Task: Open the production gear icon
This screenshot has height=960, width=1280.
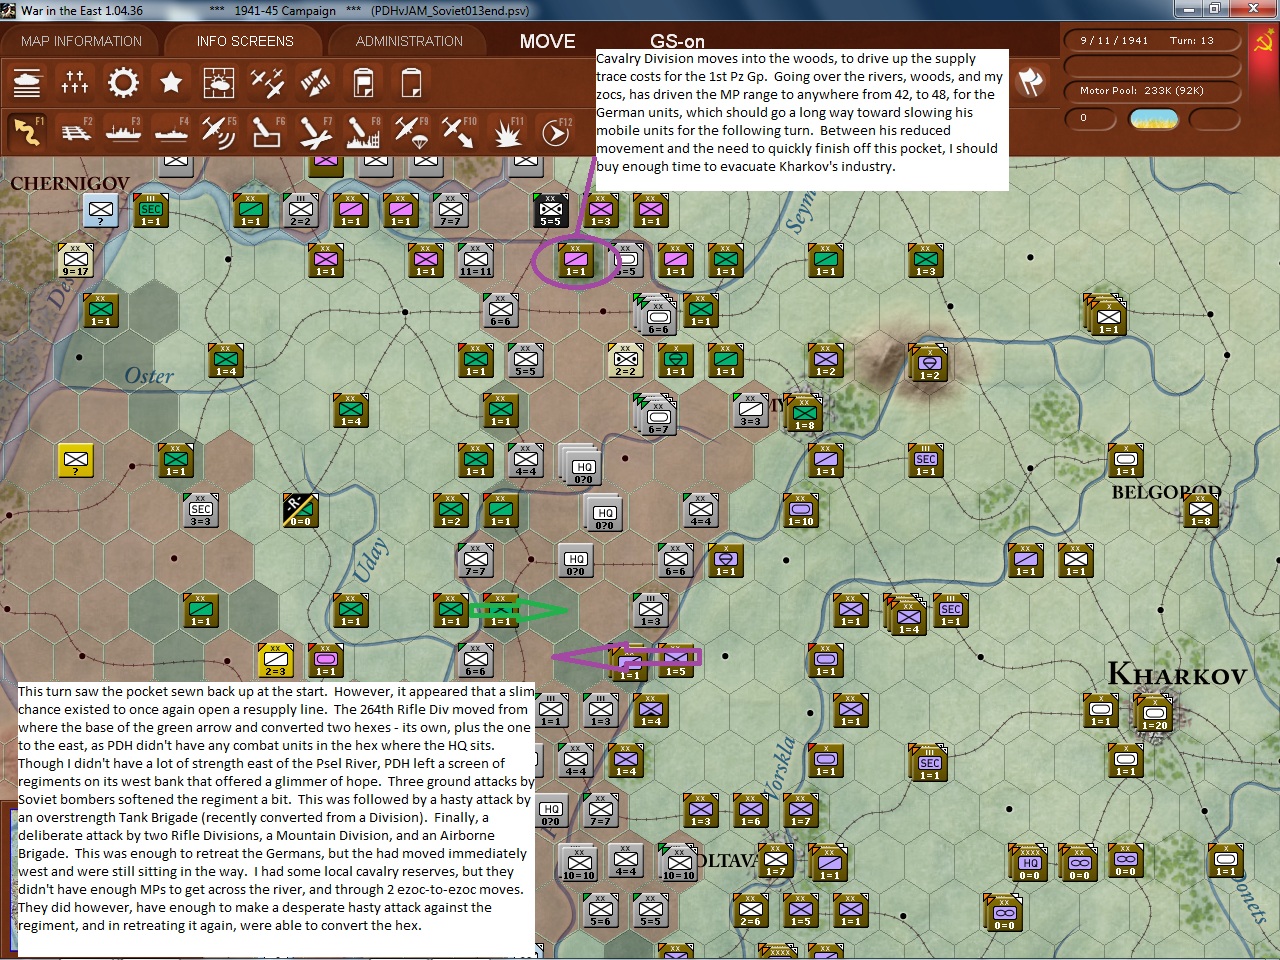Action: (x=123, y=82)
